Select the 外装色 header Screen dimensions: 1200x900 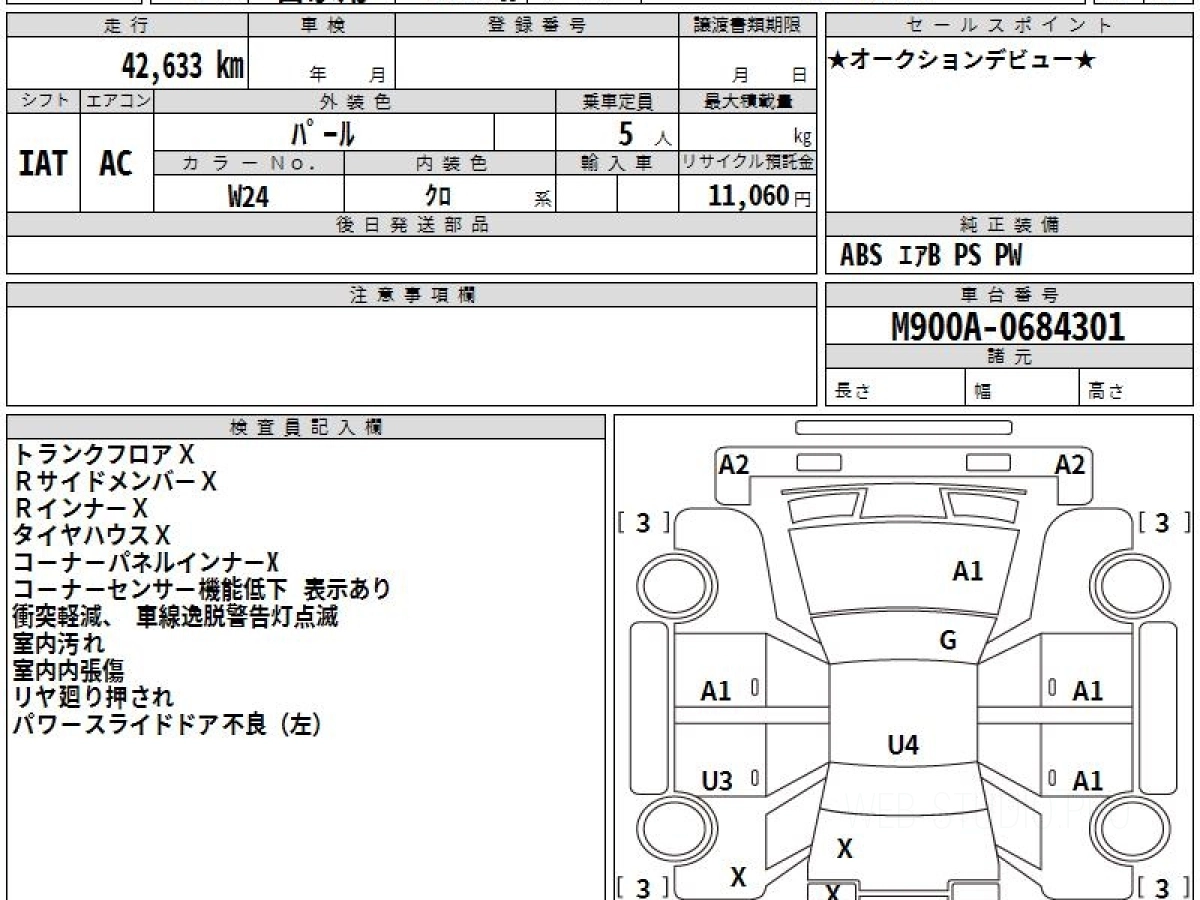point(355,101)
